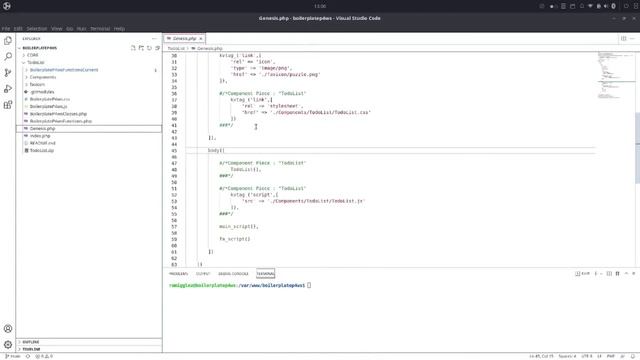
Task: Open the desktop activities logo icon
Action: [7, 6]
